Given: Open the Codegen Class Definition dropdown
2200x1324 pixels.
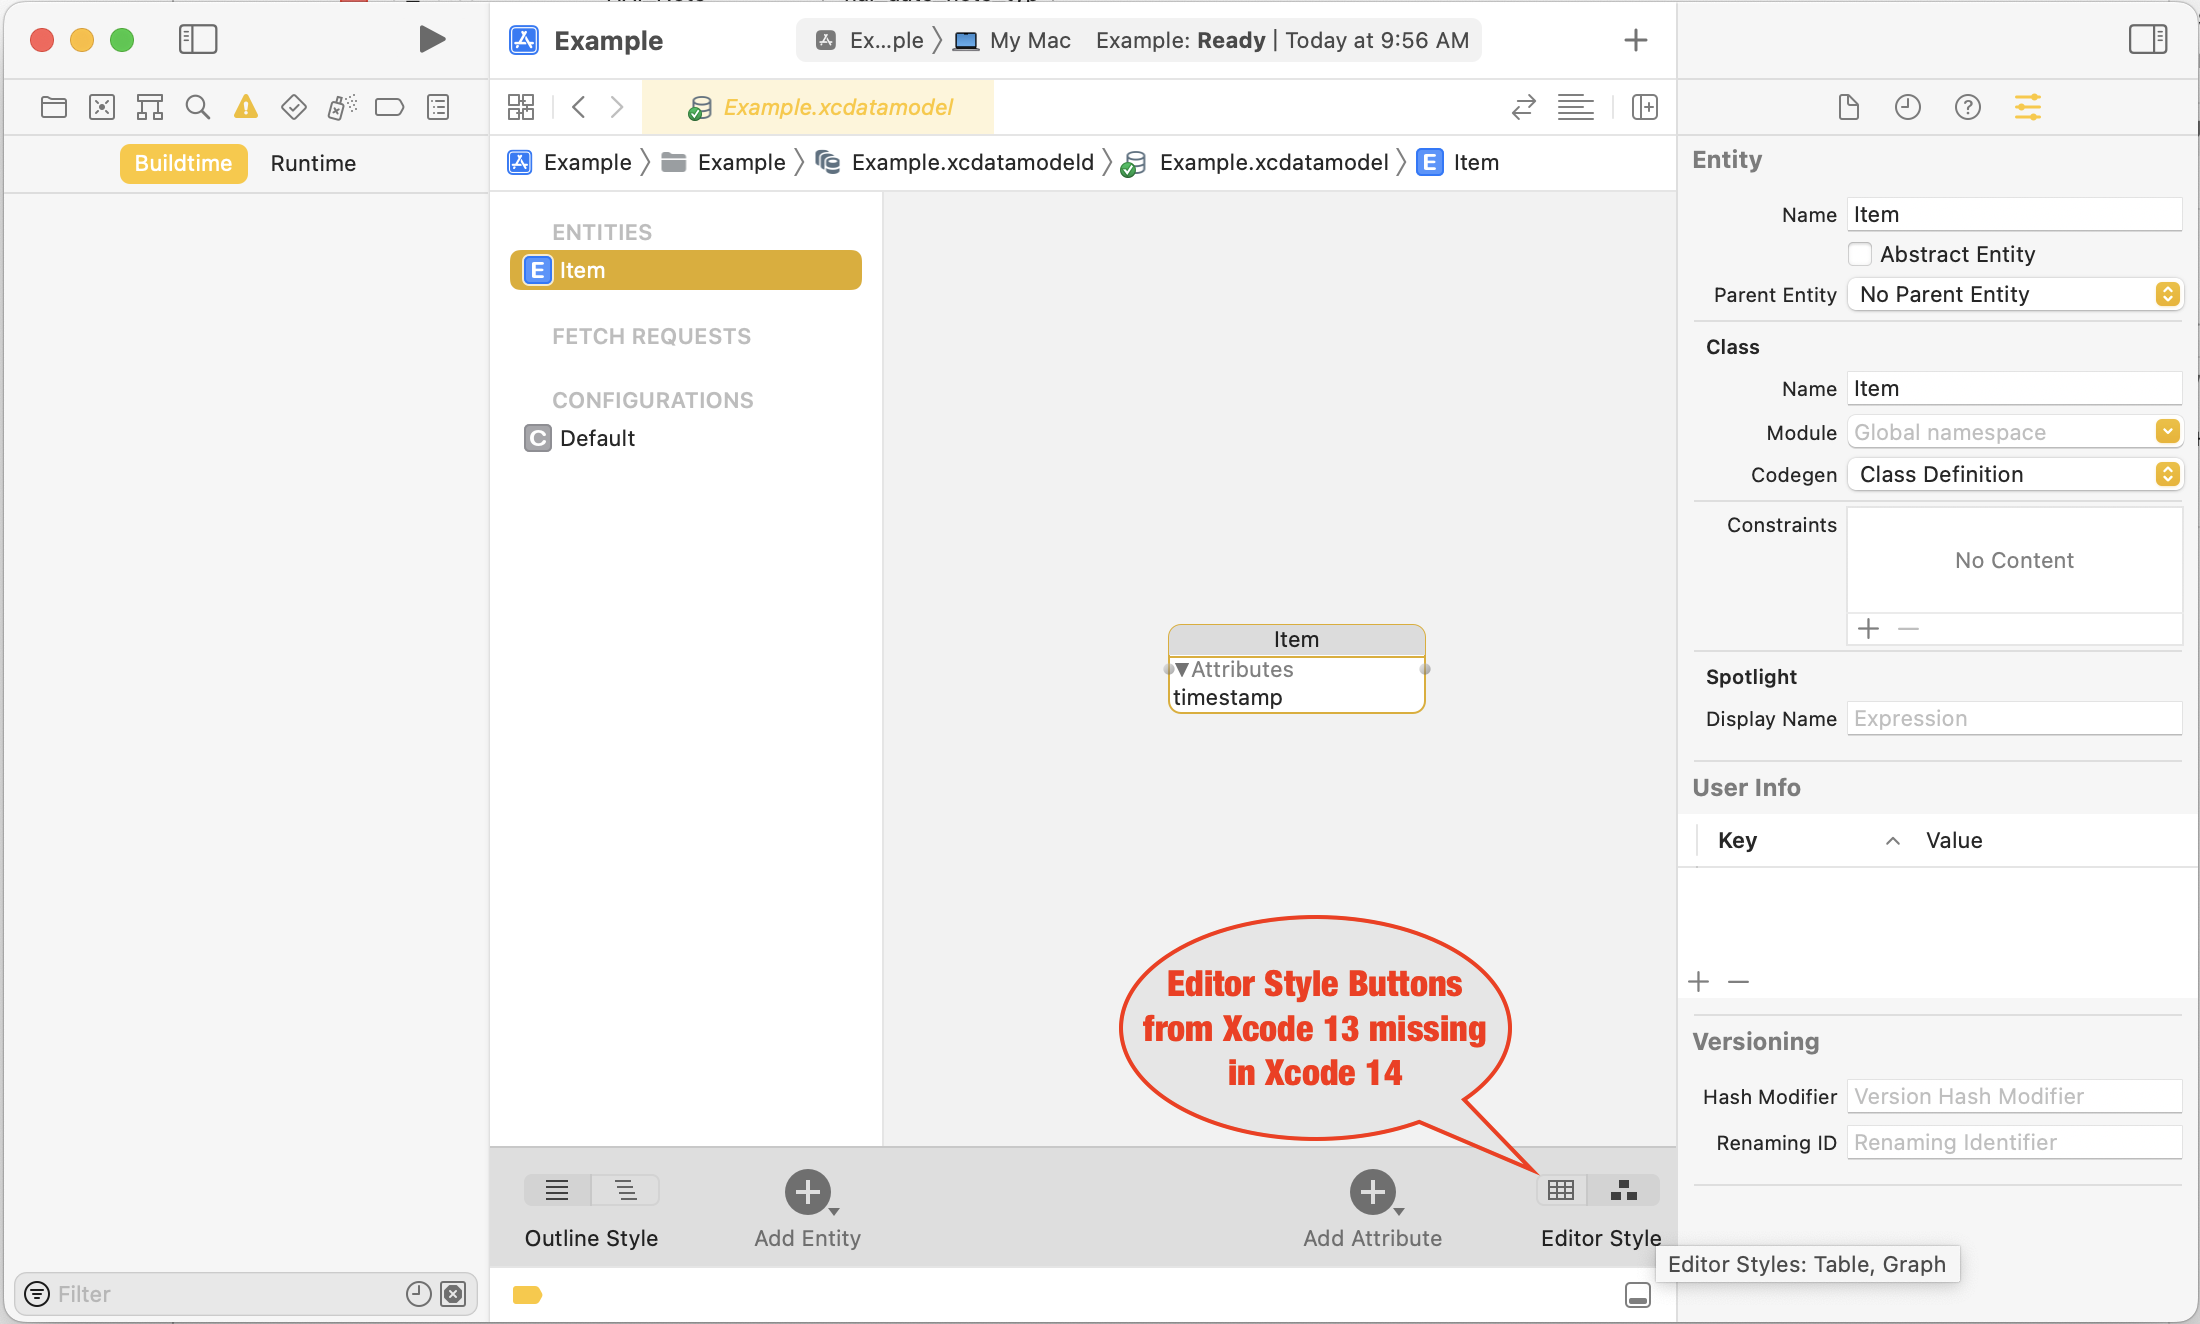Looking at the screenshot, I should pyautogui.click(x=2014, y=474).
